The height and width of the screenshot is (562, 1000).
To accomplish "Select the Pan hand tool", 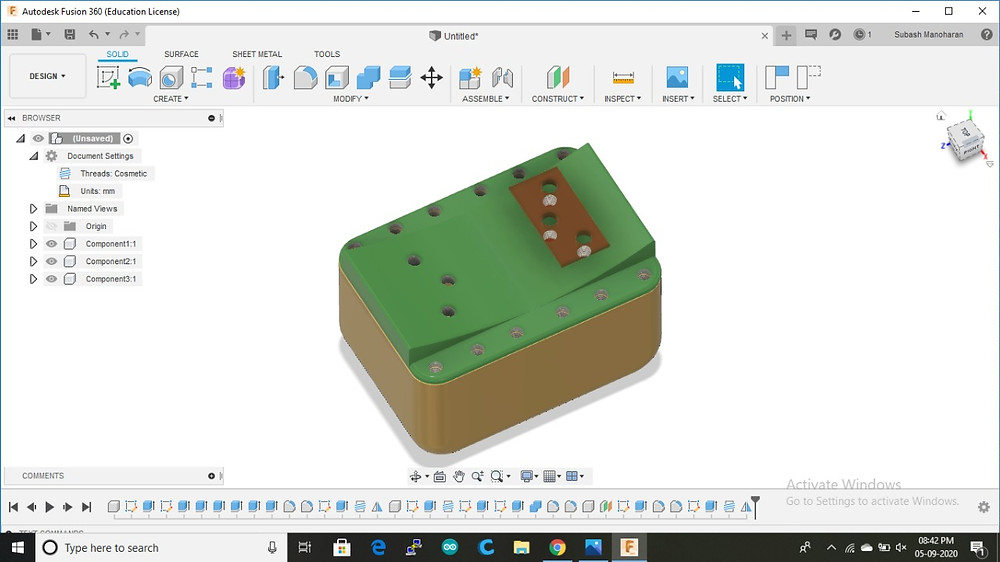I will tap(459, 476).
